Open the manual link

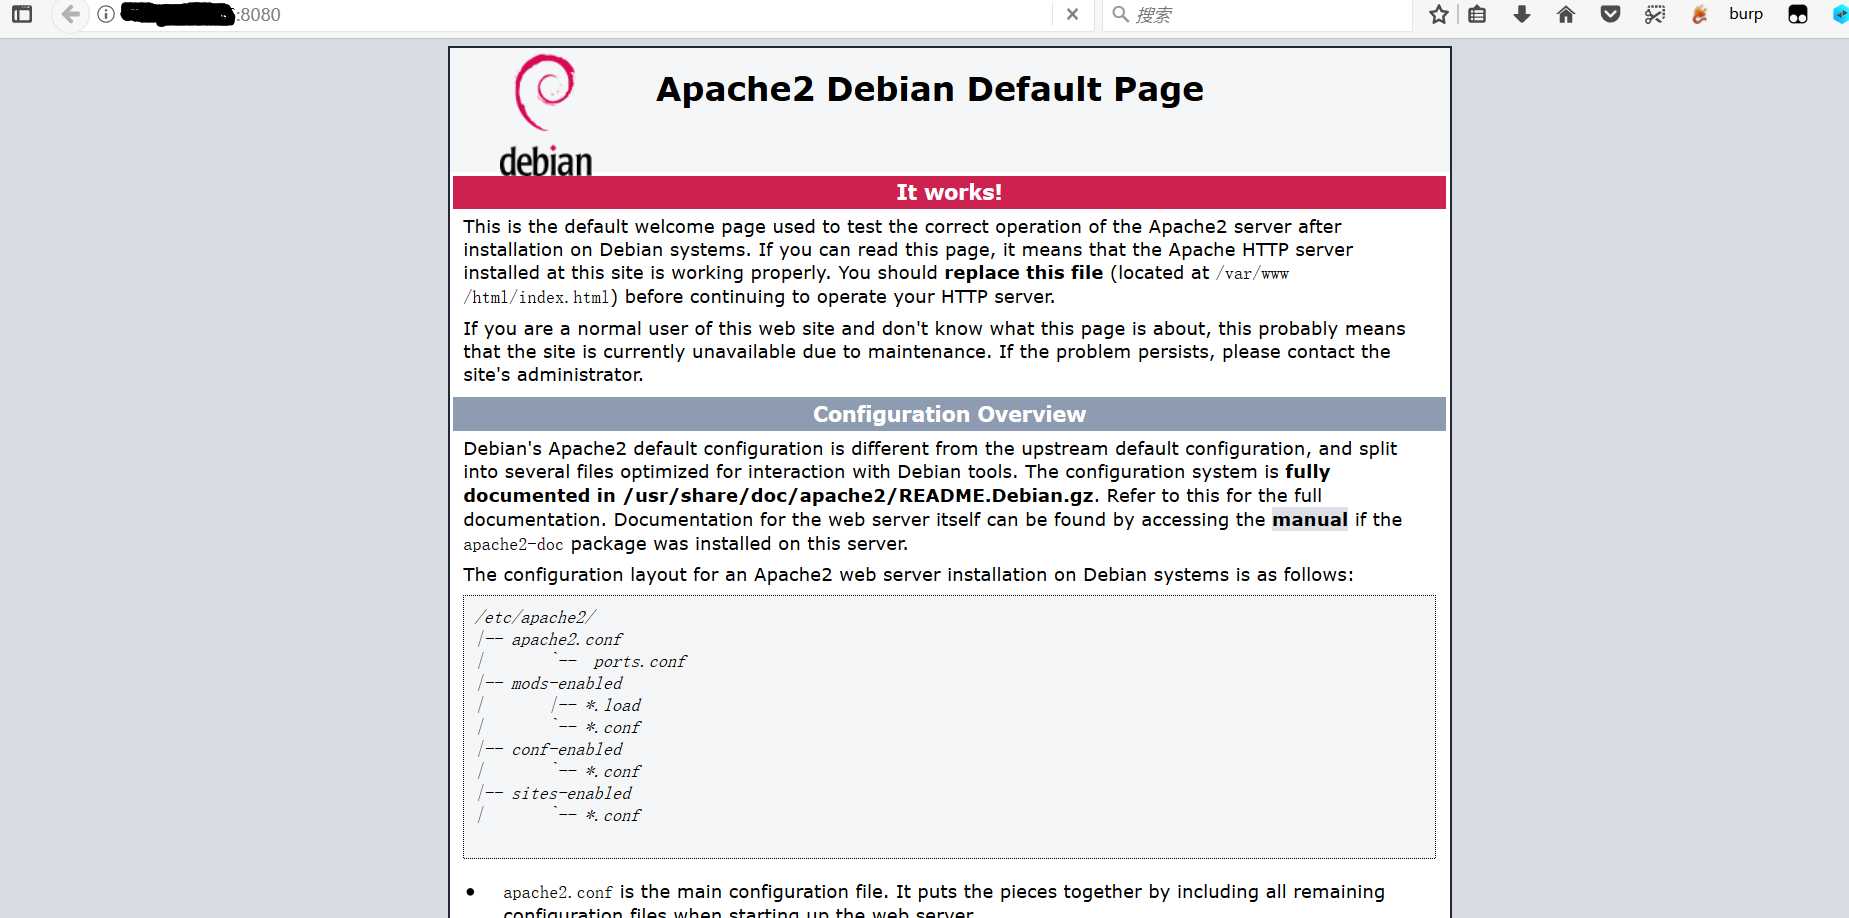(1309, 520)
